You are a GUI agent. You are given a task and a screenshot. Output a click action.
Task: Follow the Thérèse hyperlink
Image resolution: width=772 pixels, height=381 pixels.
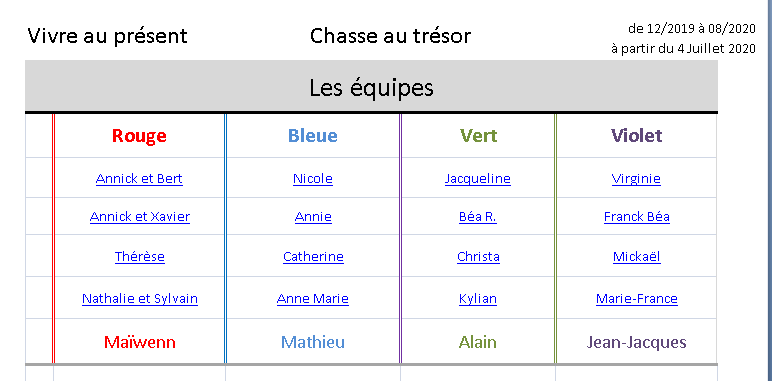(x=140, y=256)
